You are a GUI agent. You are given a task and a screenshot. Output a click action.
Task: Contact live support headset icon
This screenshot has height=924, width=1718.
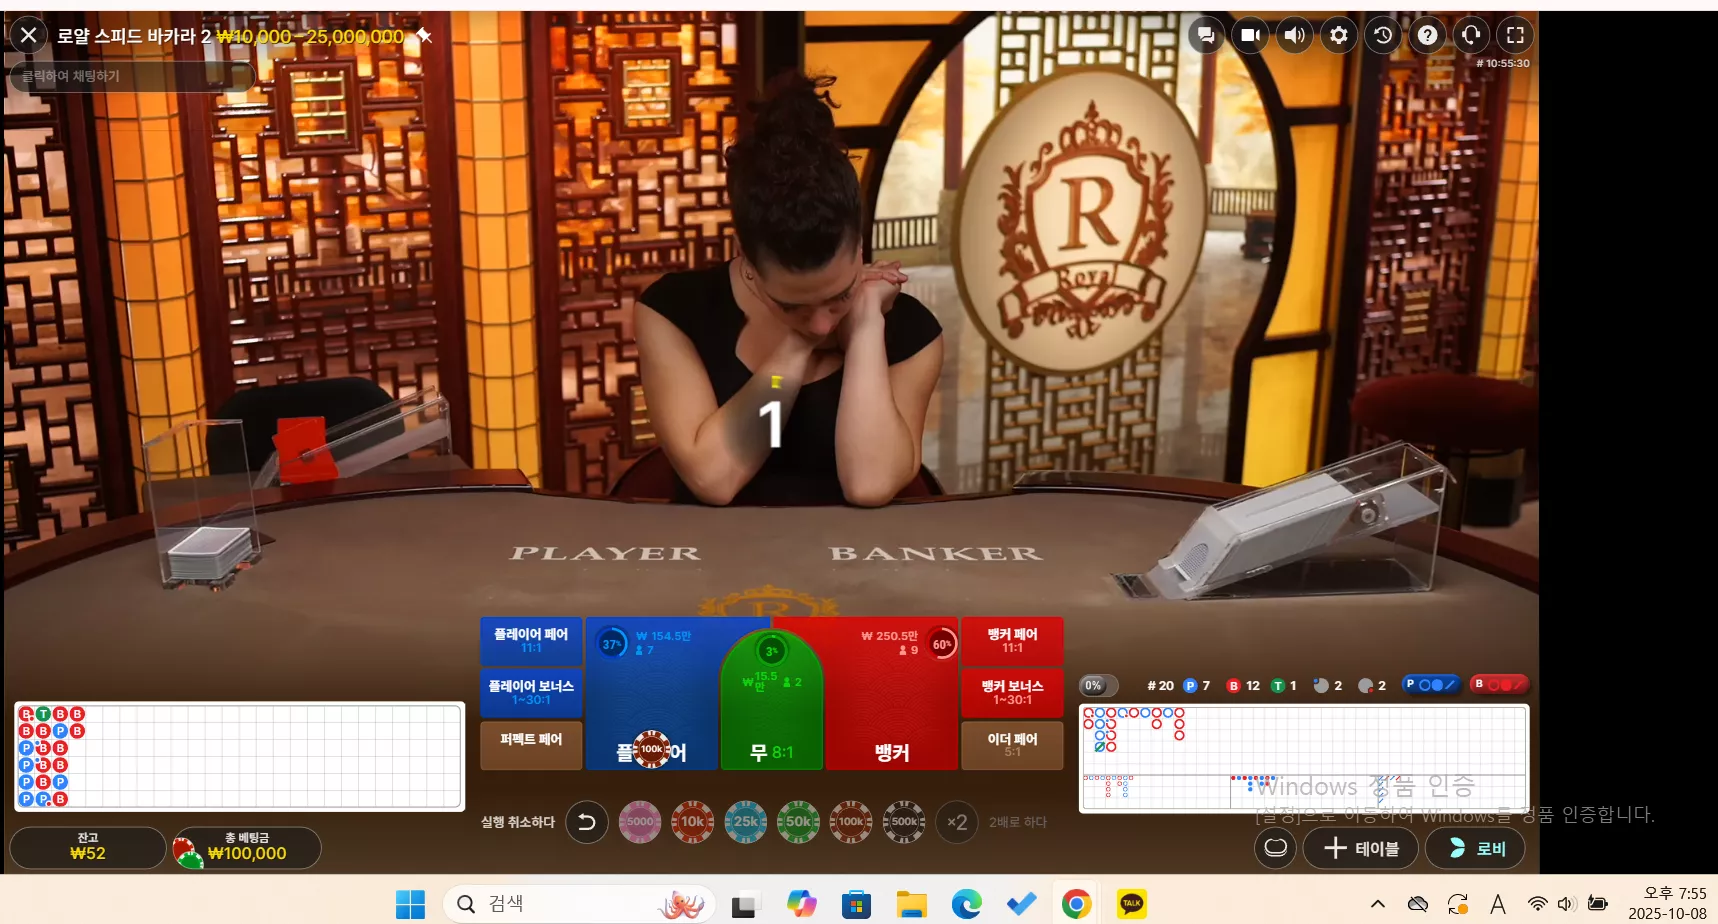(1471, 35)
